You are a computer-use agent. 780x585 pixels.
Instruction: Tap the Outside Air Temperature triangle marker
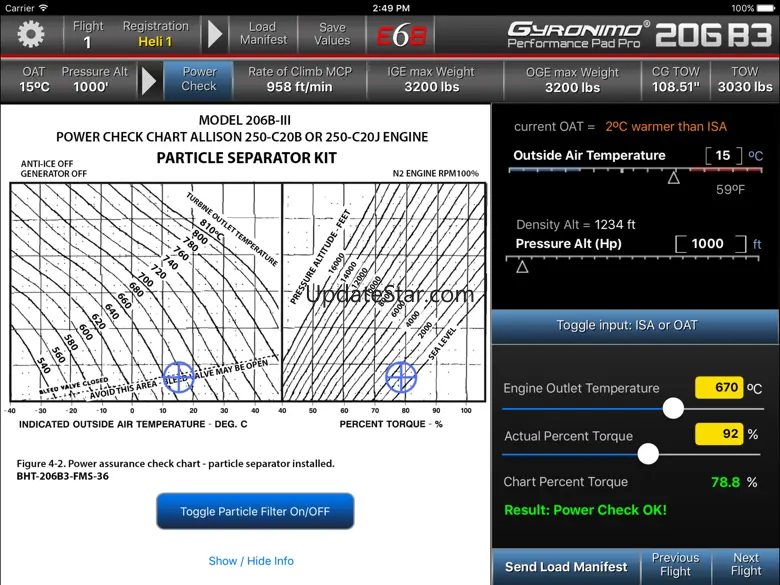point(674,178)
